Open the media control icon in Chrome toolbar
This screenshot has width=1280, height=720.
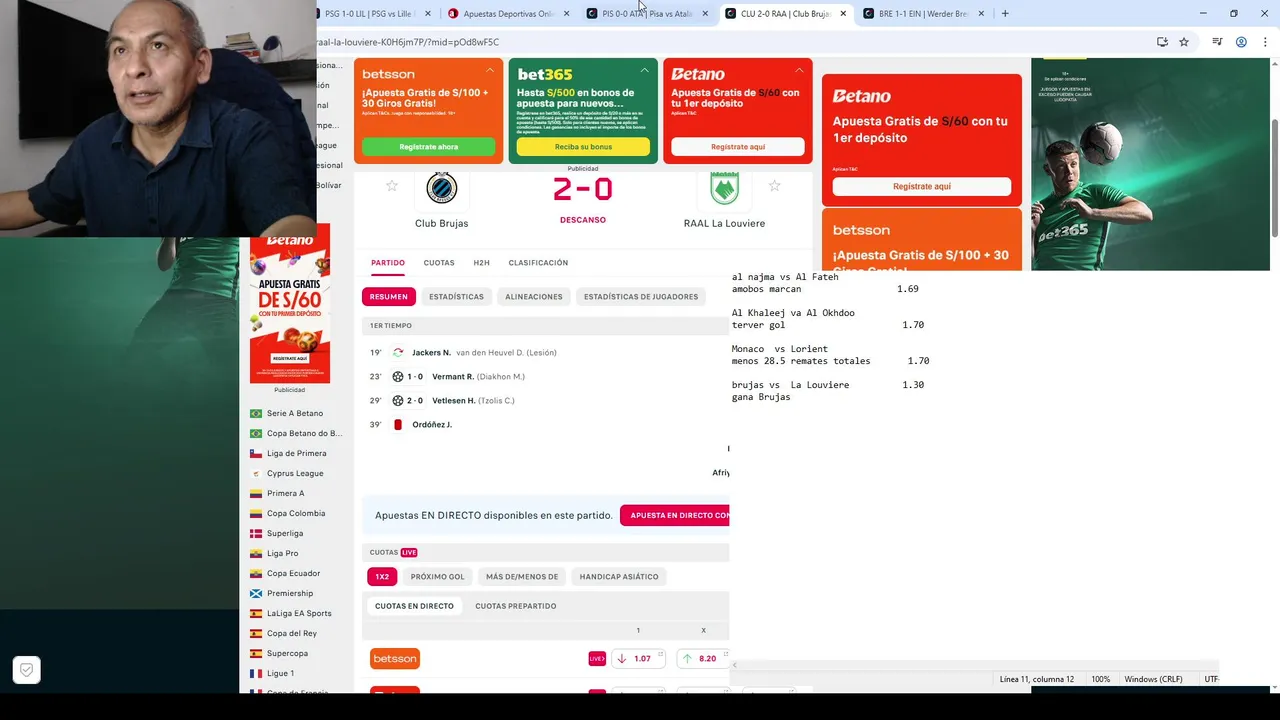coord(1217,42)
